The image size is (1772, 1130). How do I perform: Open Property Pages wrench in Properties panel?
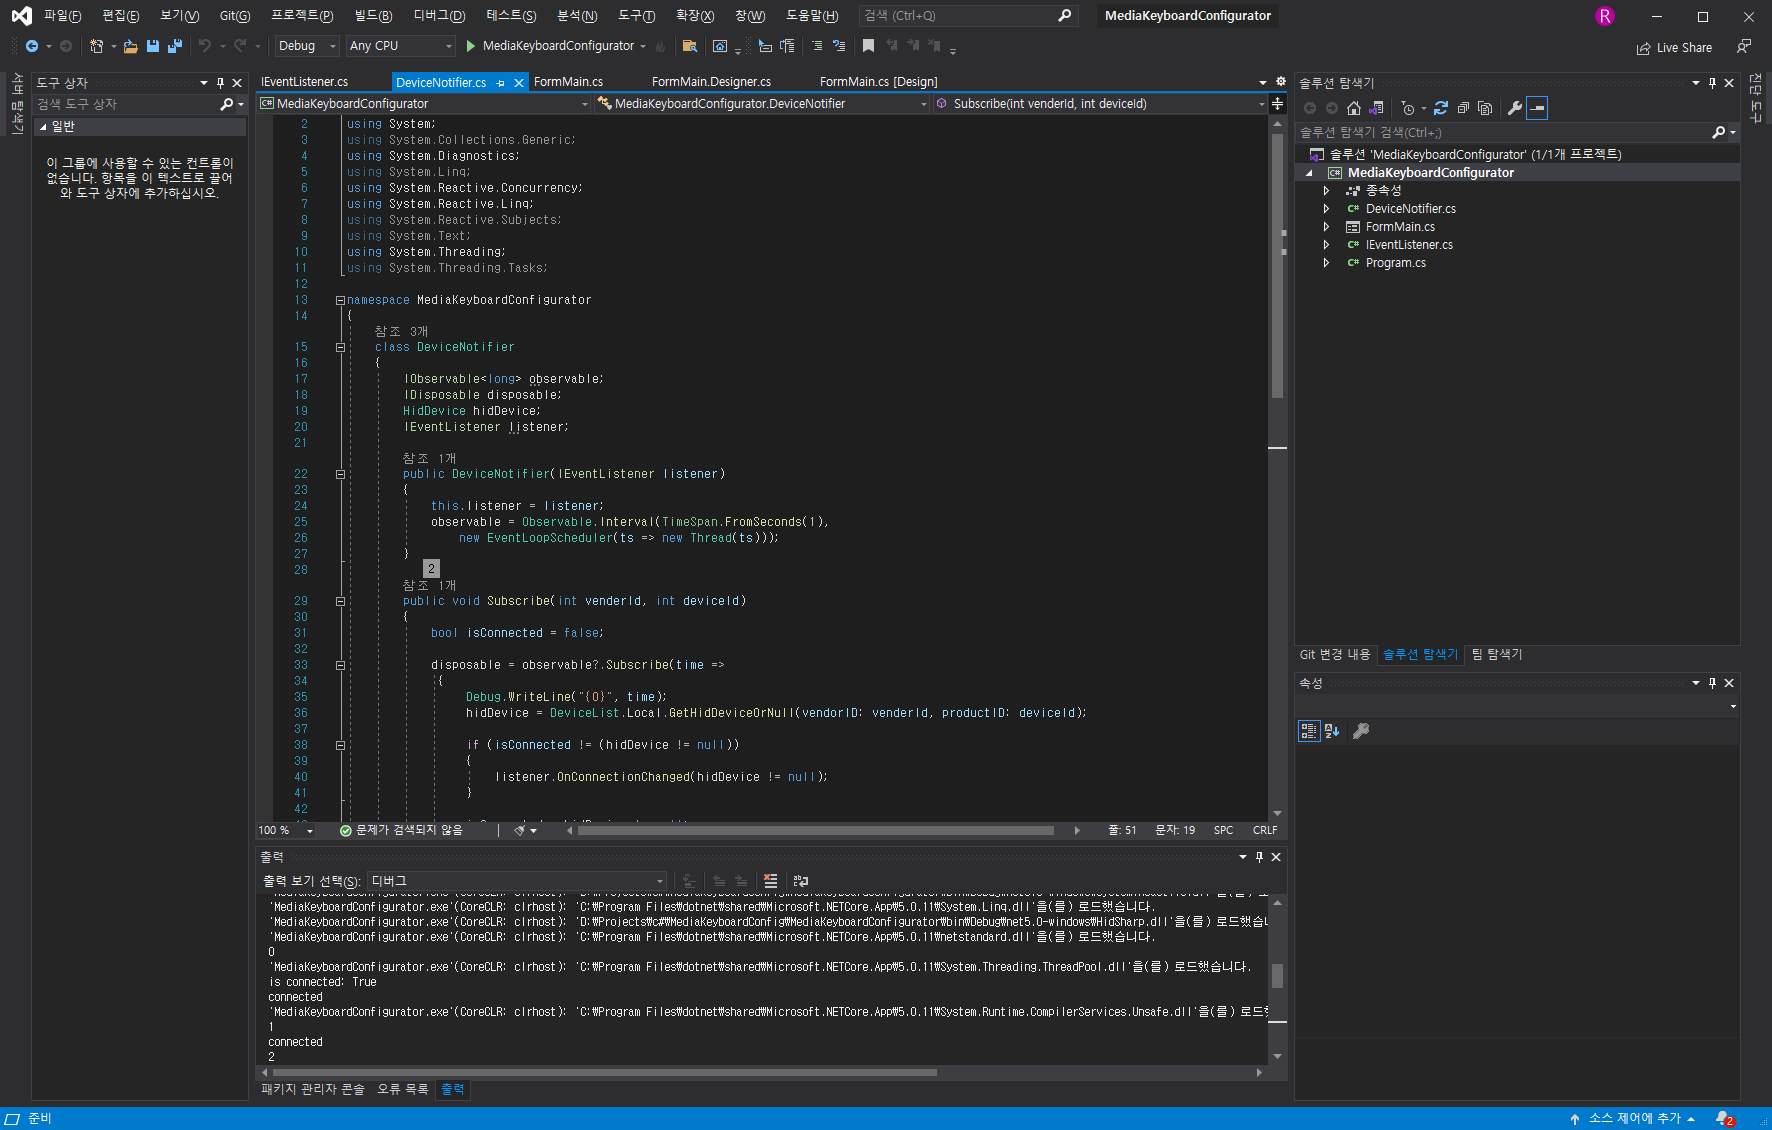click(x=1361, y=731)
